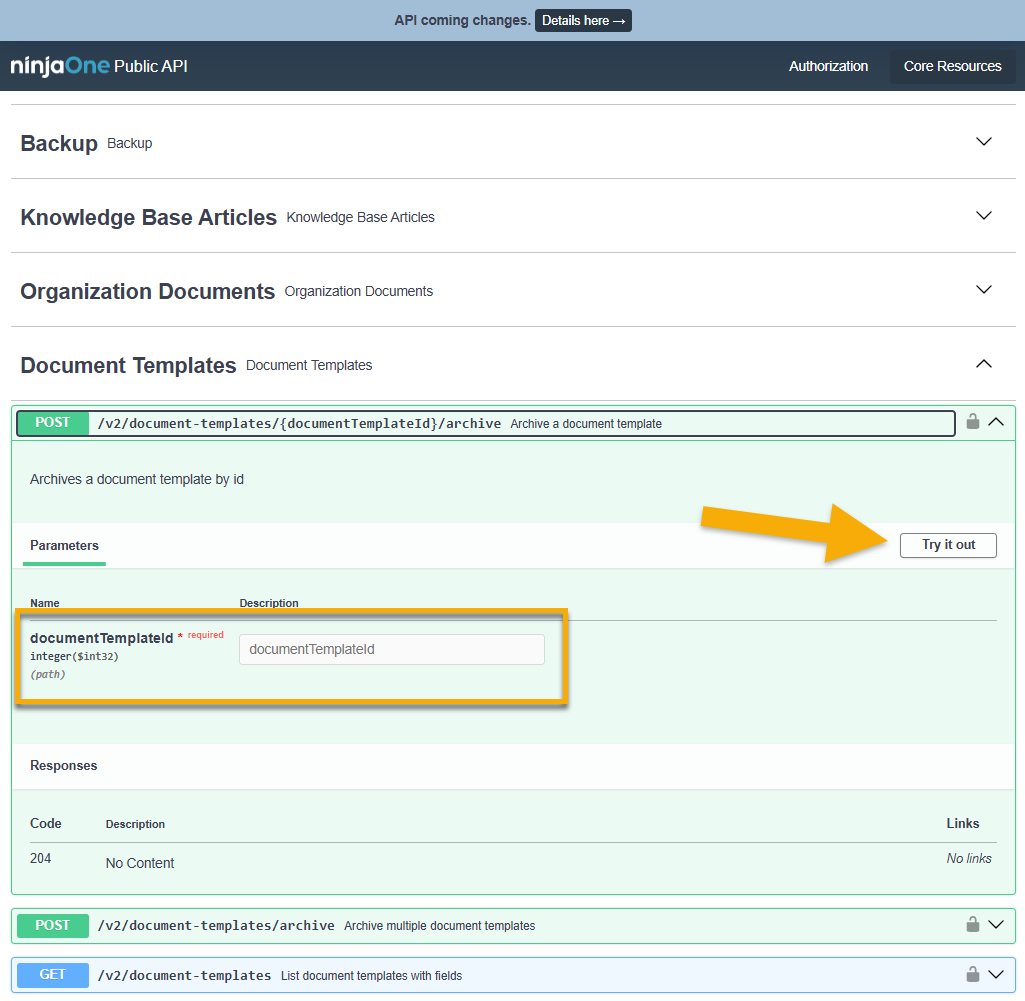Collapse the archive document template endpoint

(996, 422)
